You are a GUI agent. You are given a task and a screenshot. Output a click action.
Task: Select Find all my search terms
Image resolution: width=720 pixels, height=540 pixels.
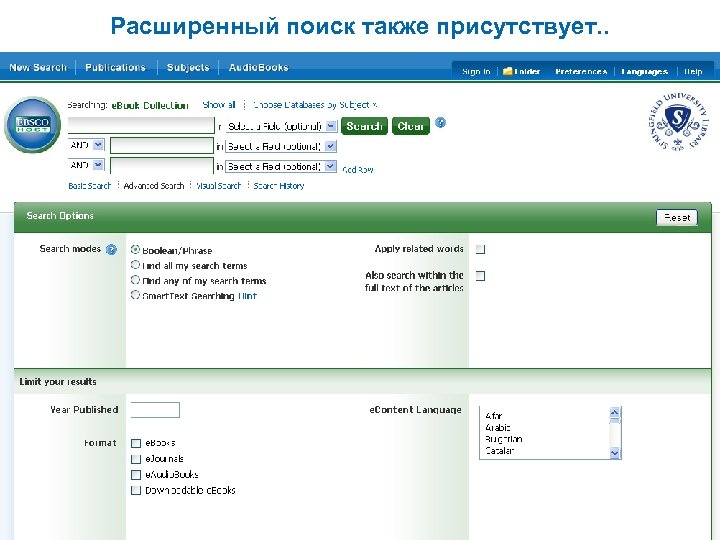pyautogui.click(x=135, y=264)
